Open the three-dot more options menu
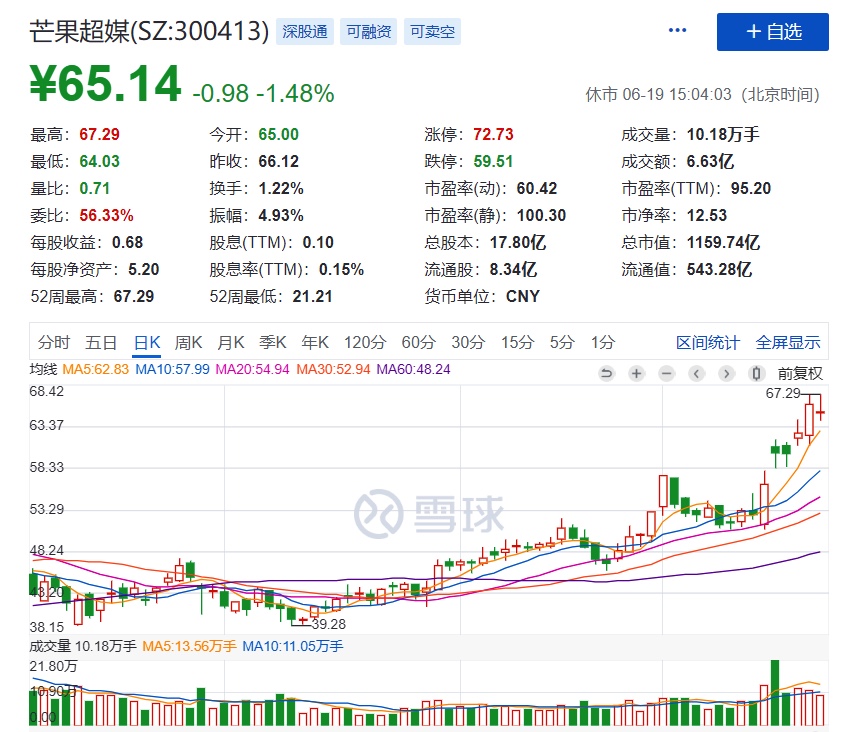This screenshot has width=851, height=732. pos(678,31)
